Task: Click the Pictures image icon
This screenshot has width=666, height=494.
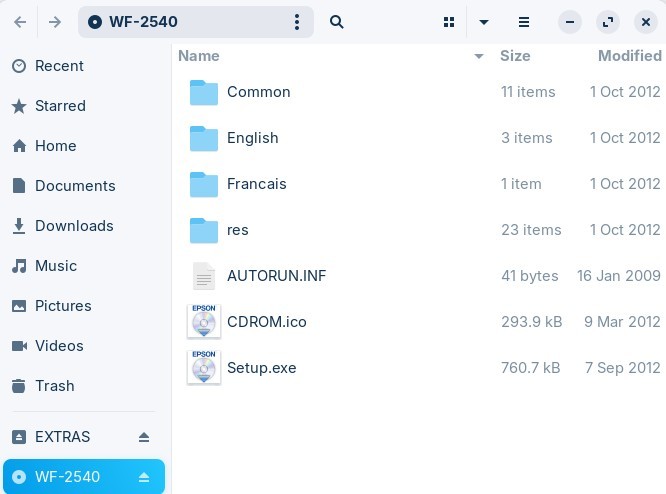Action: coord(19,306)
